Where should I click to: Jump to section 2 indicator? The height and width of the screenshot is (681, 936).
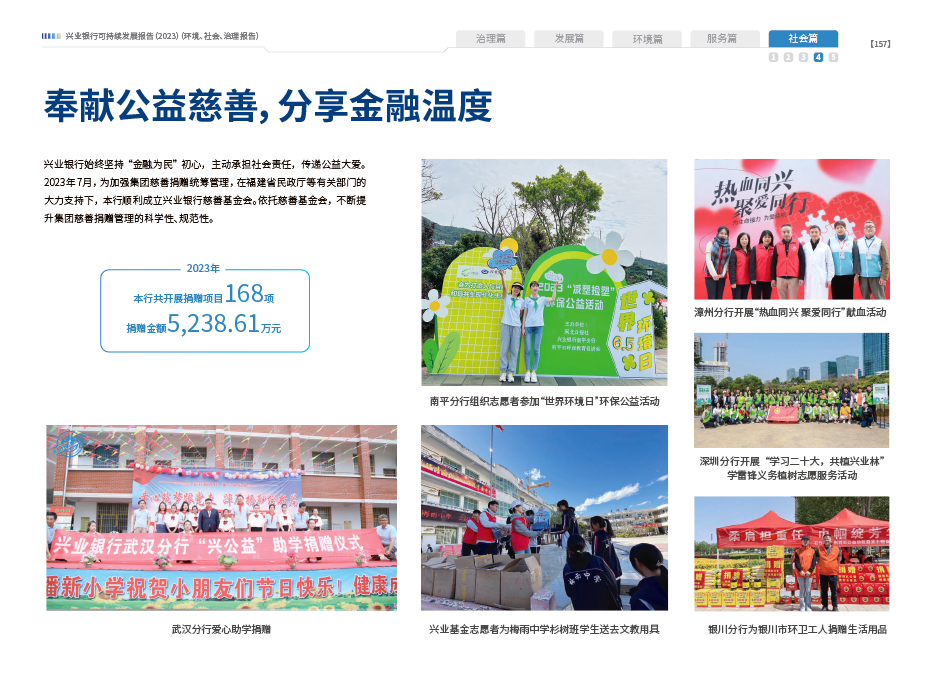(788, 58)
